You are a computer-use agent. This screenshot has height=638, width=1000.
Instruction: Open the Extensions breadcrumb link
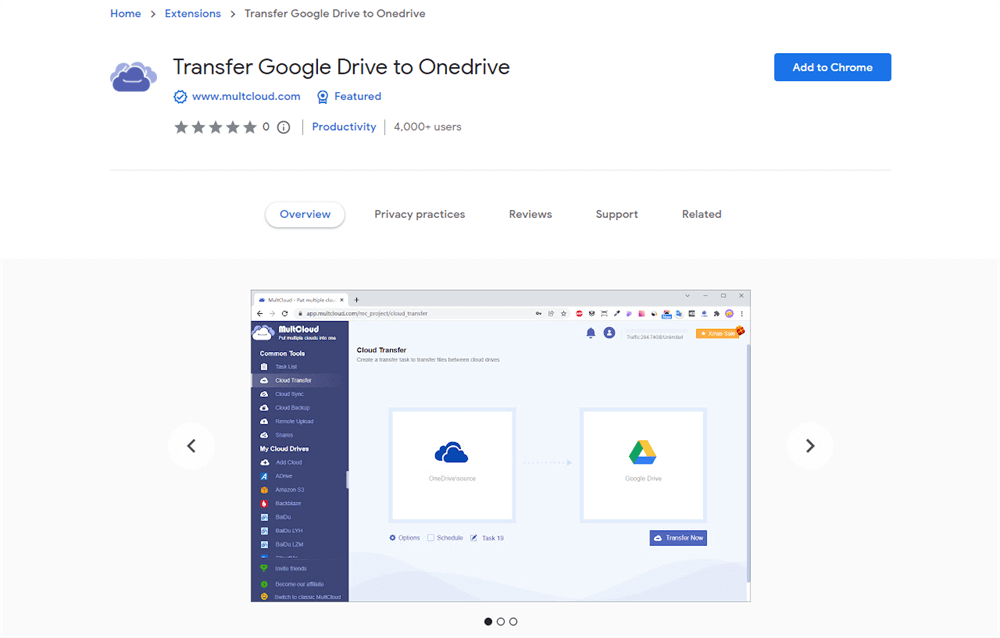click(x=193, y=13)
